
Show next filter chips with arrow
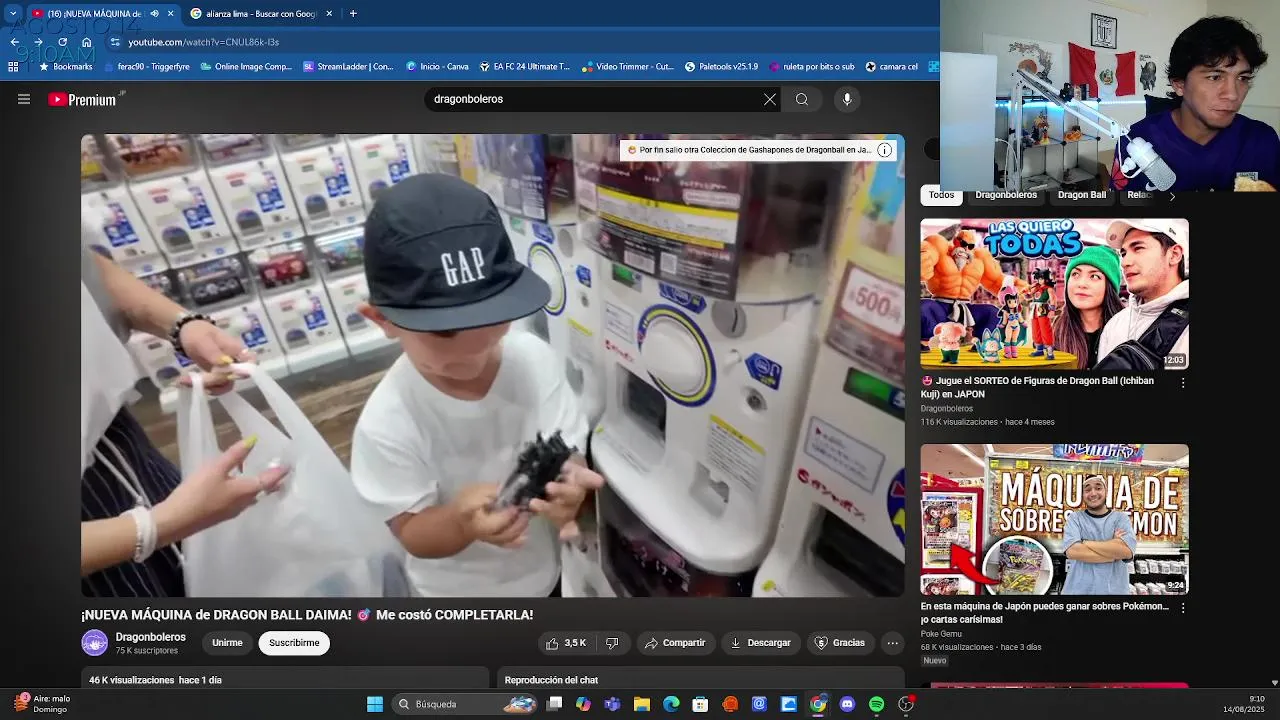(x=1172, y=196)
